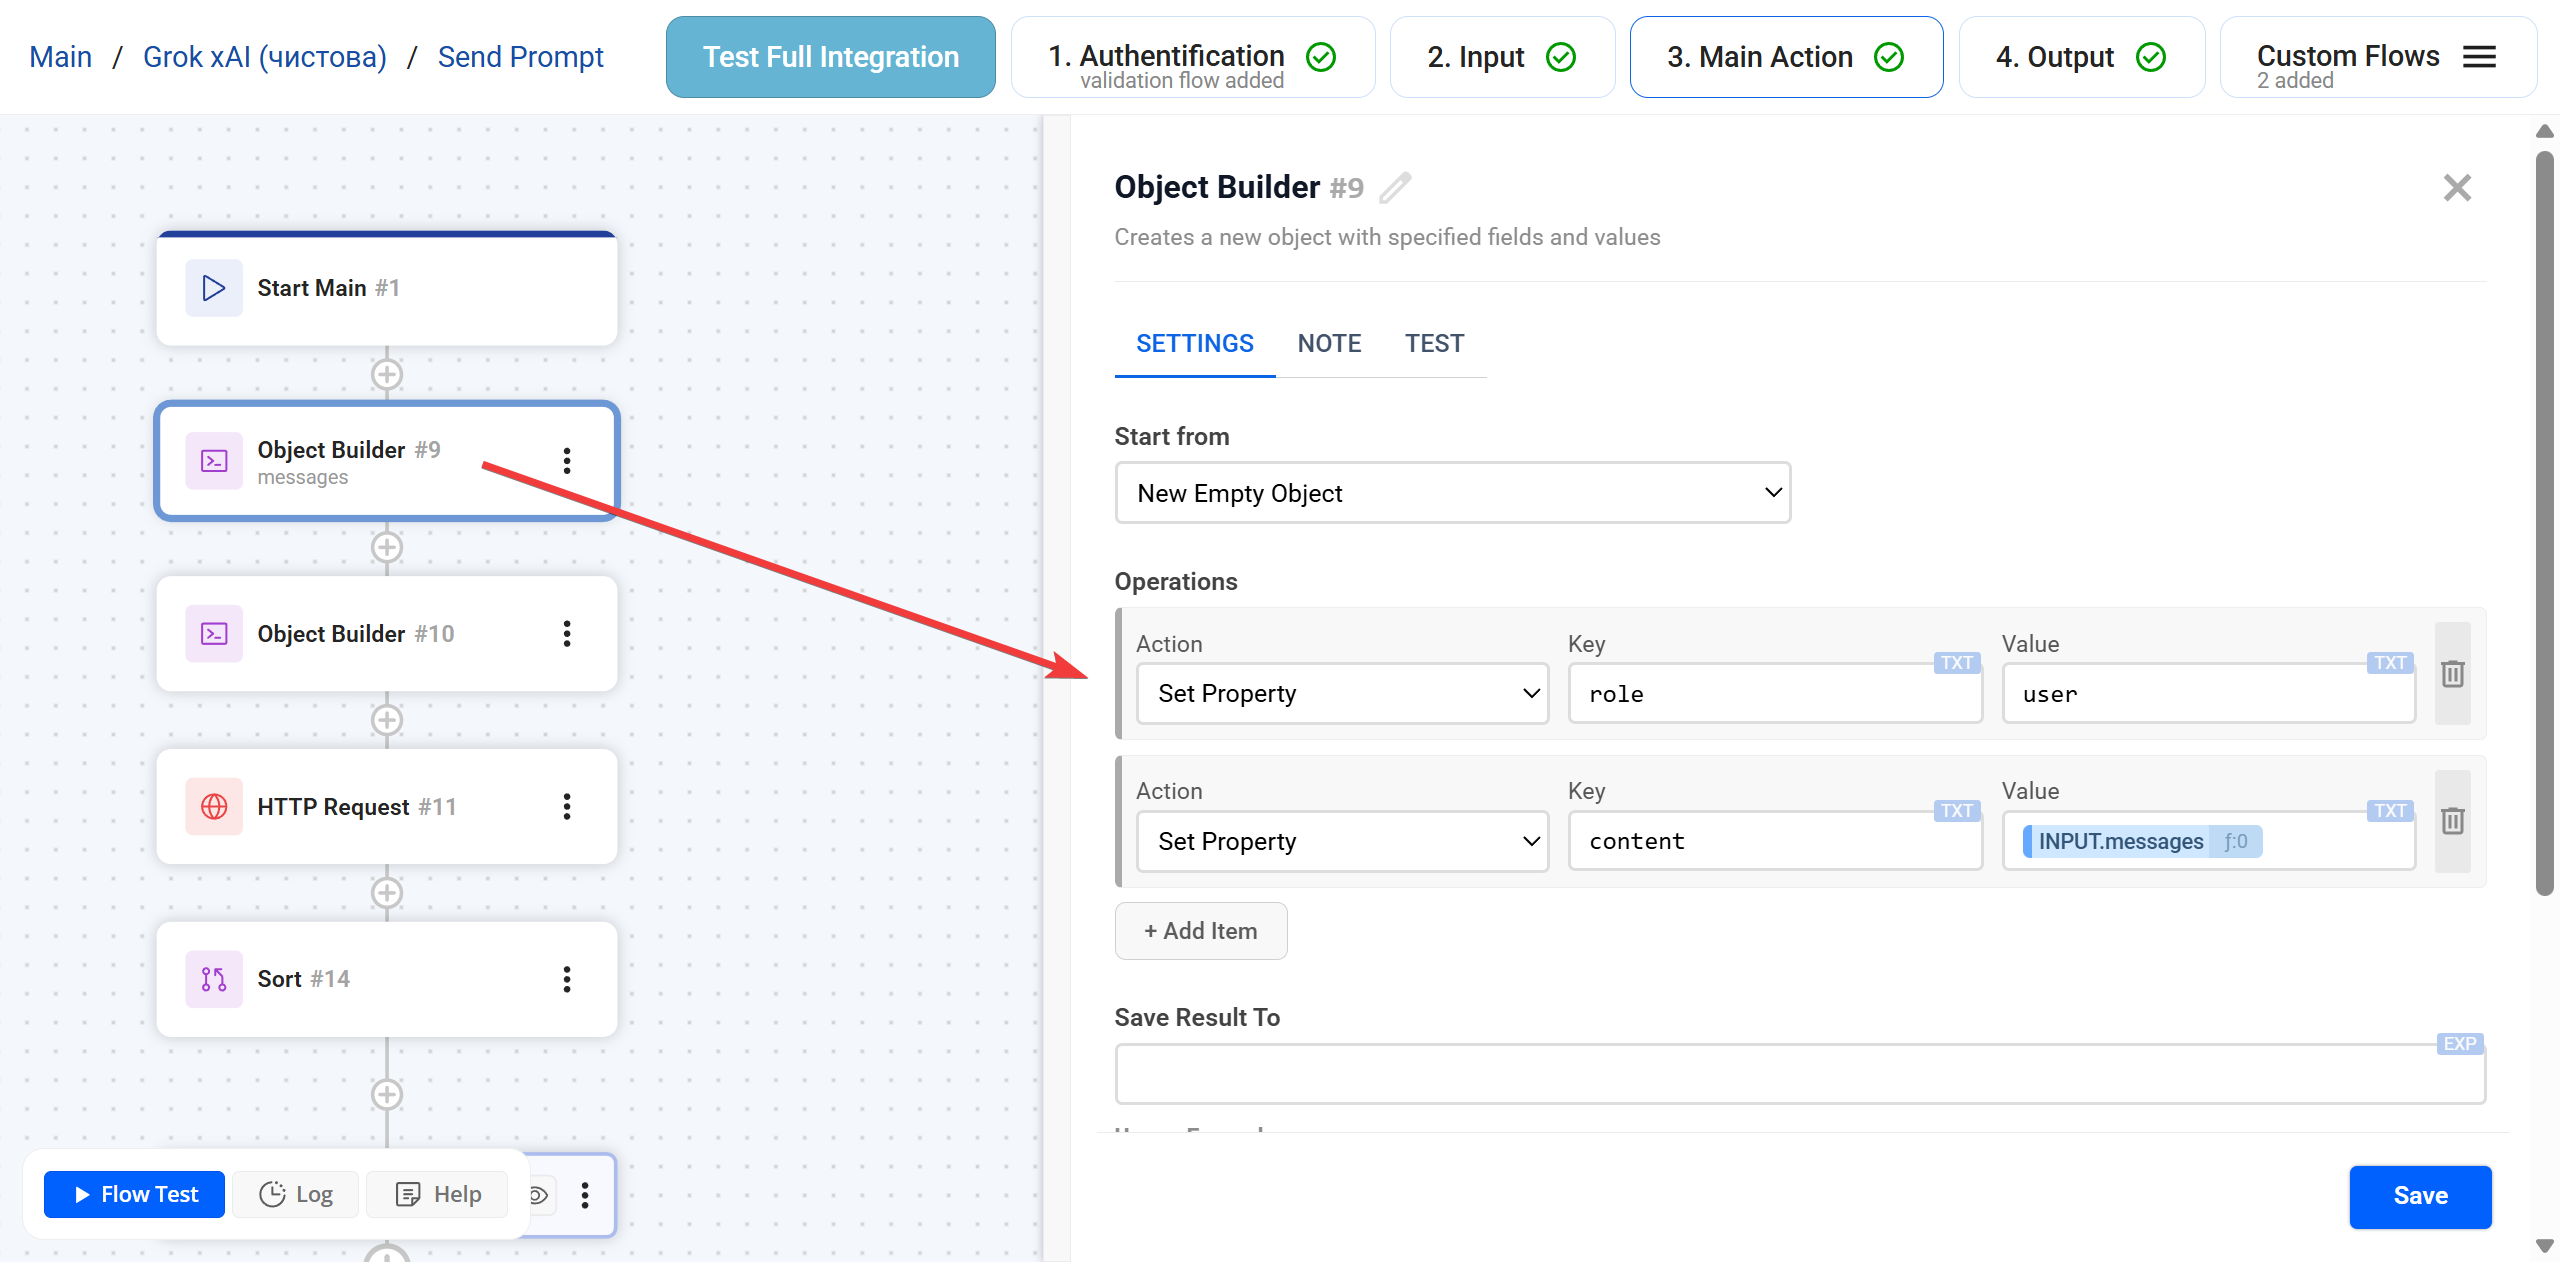Viewport: 2560px width, 1262px height.
Task: Click the pencil rename icon beside Object Builder #9
Action: [1395, 188]
